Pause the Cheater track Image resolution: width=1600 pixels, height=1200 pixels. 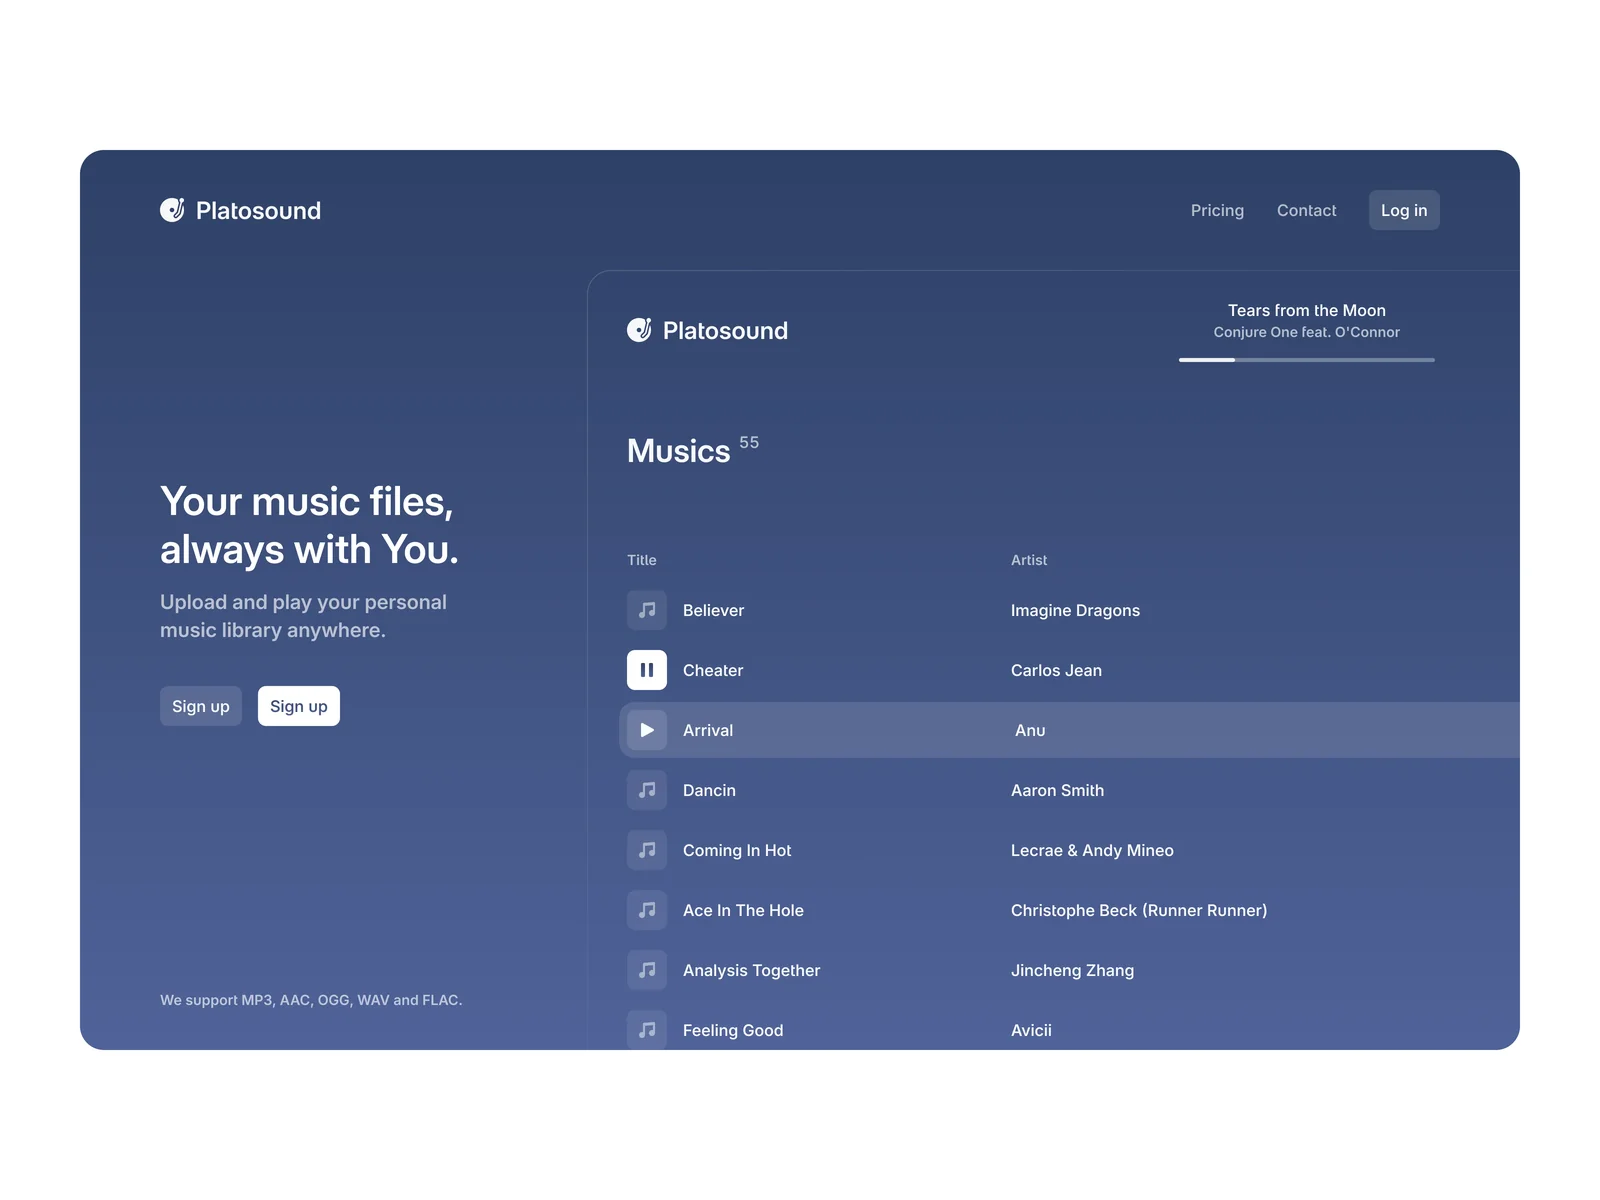click(647, 670)
